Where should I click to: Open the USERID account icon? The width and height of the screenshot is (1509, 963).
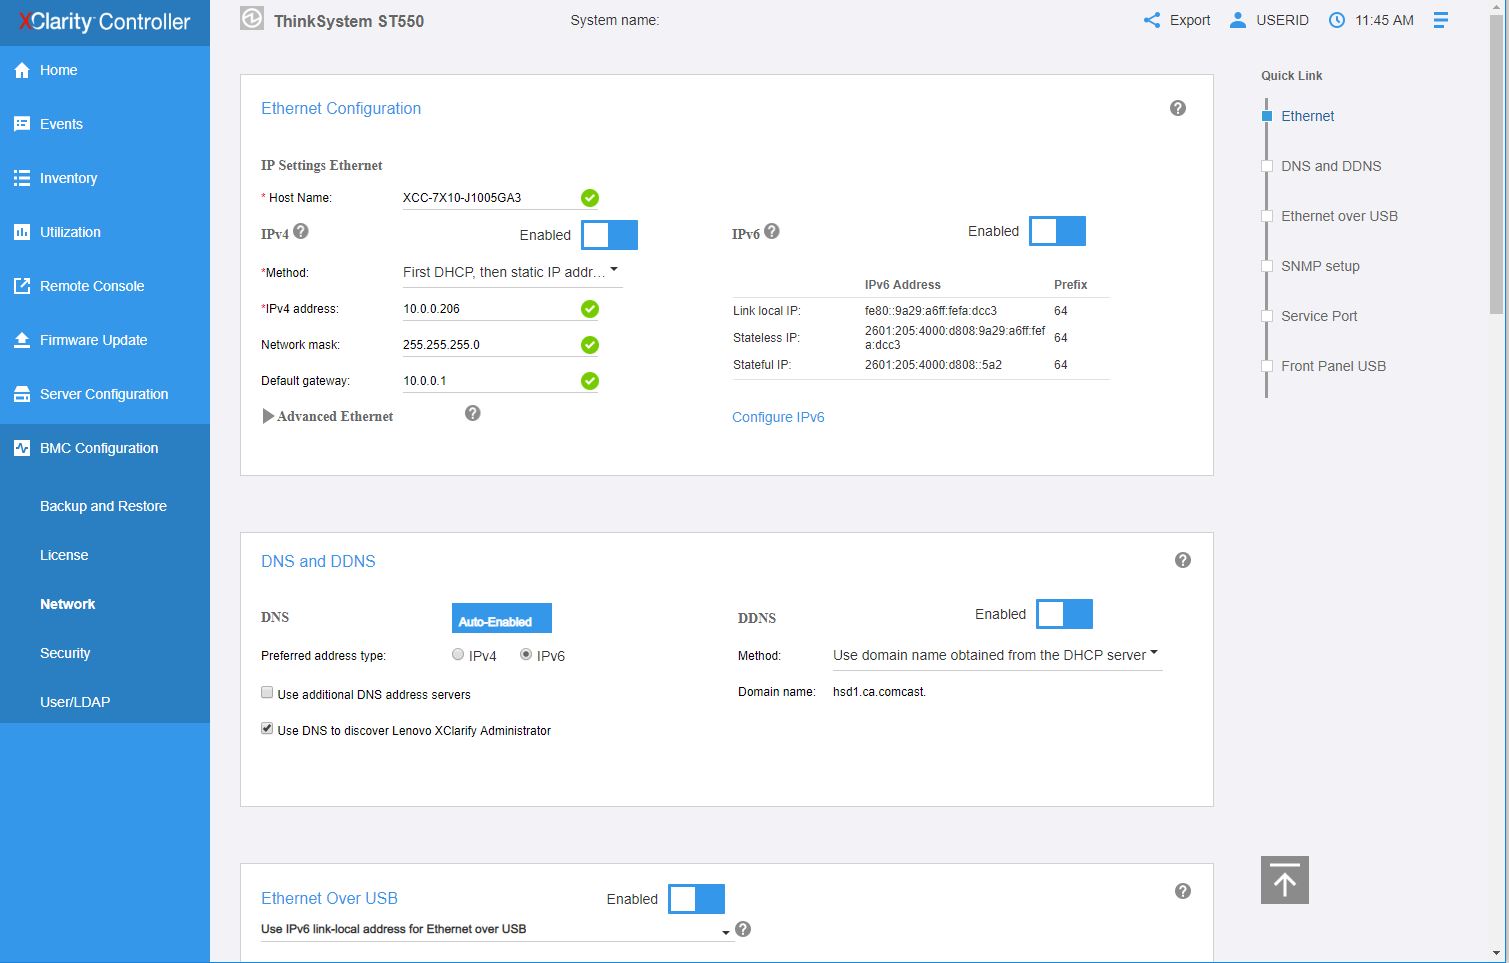coord(1238,20)
